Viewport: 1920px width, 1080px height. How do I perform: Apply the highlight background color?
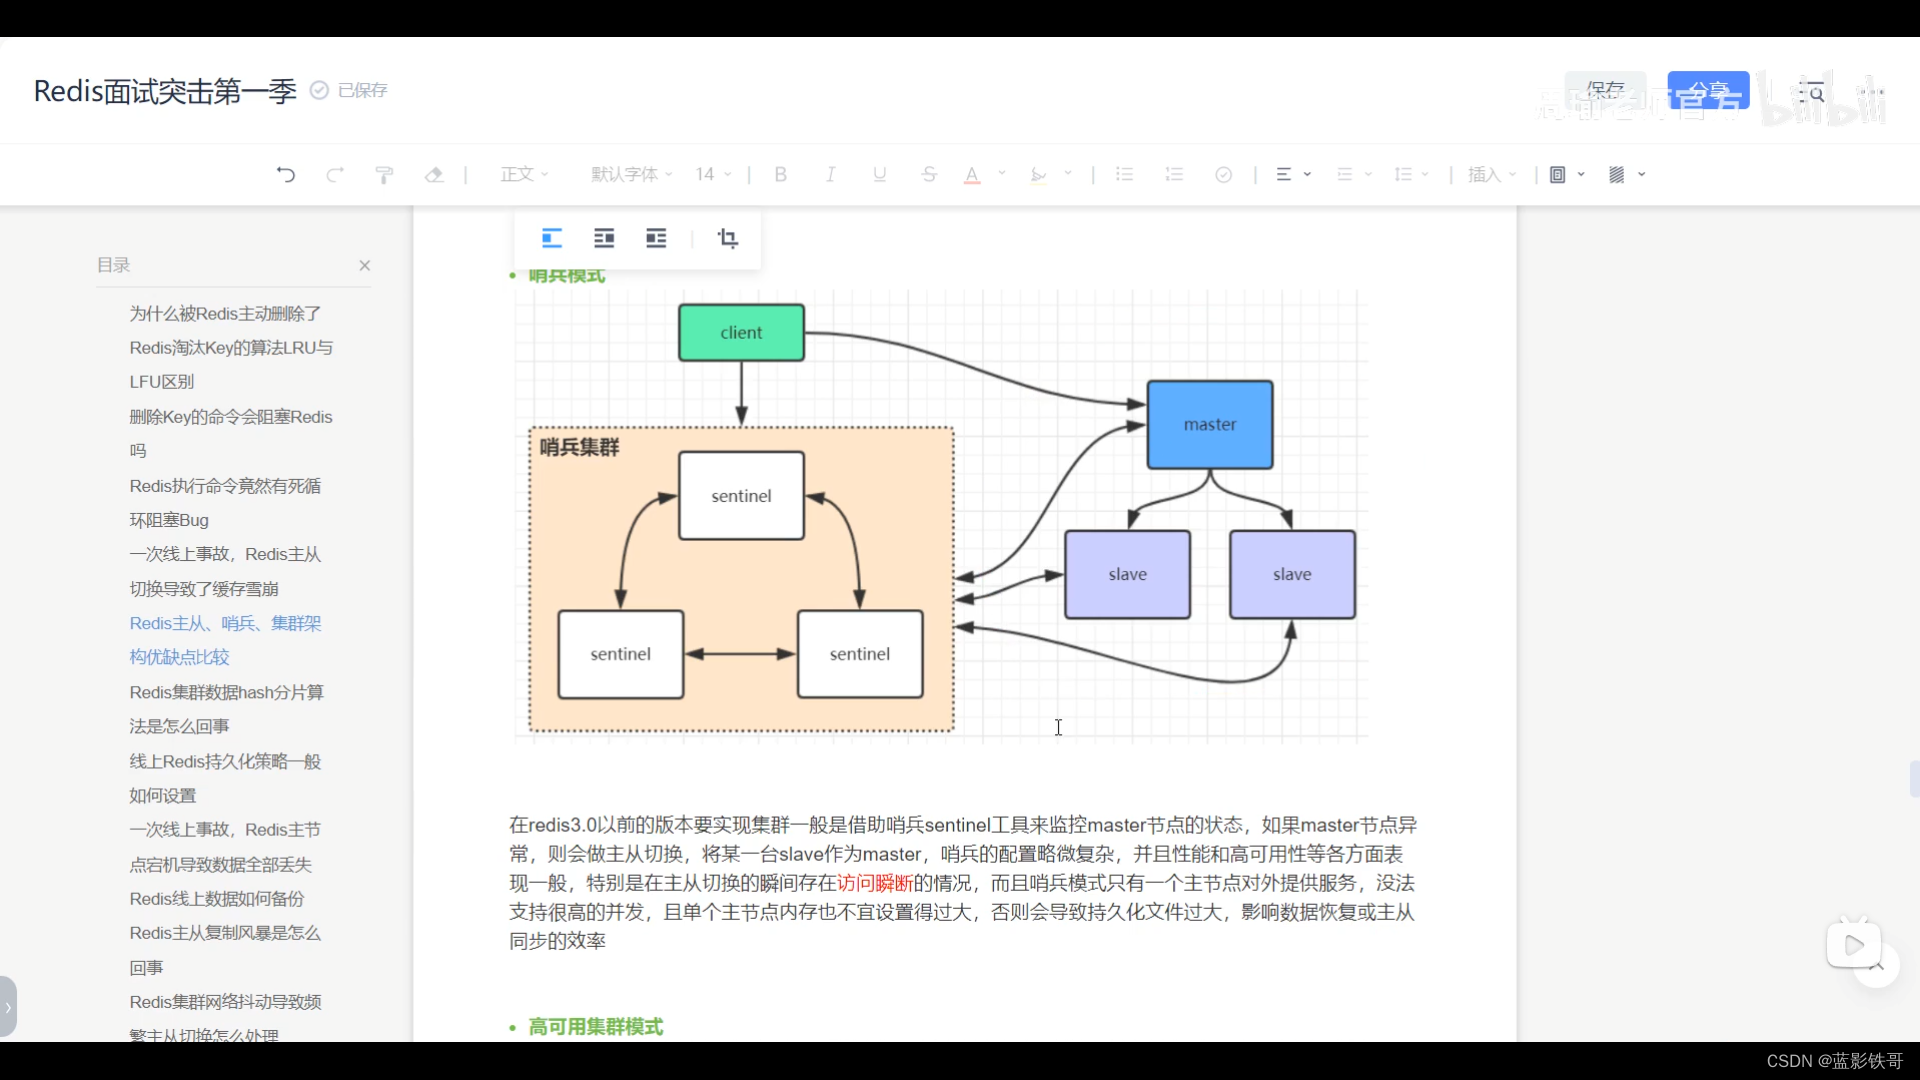pos(1039,175)
